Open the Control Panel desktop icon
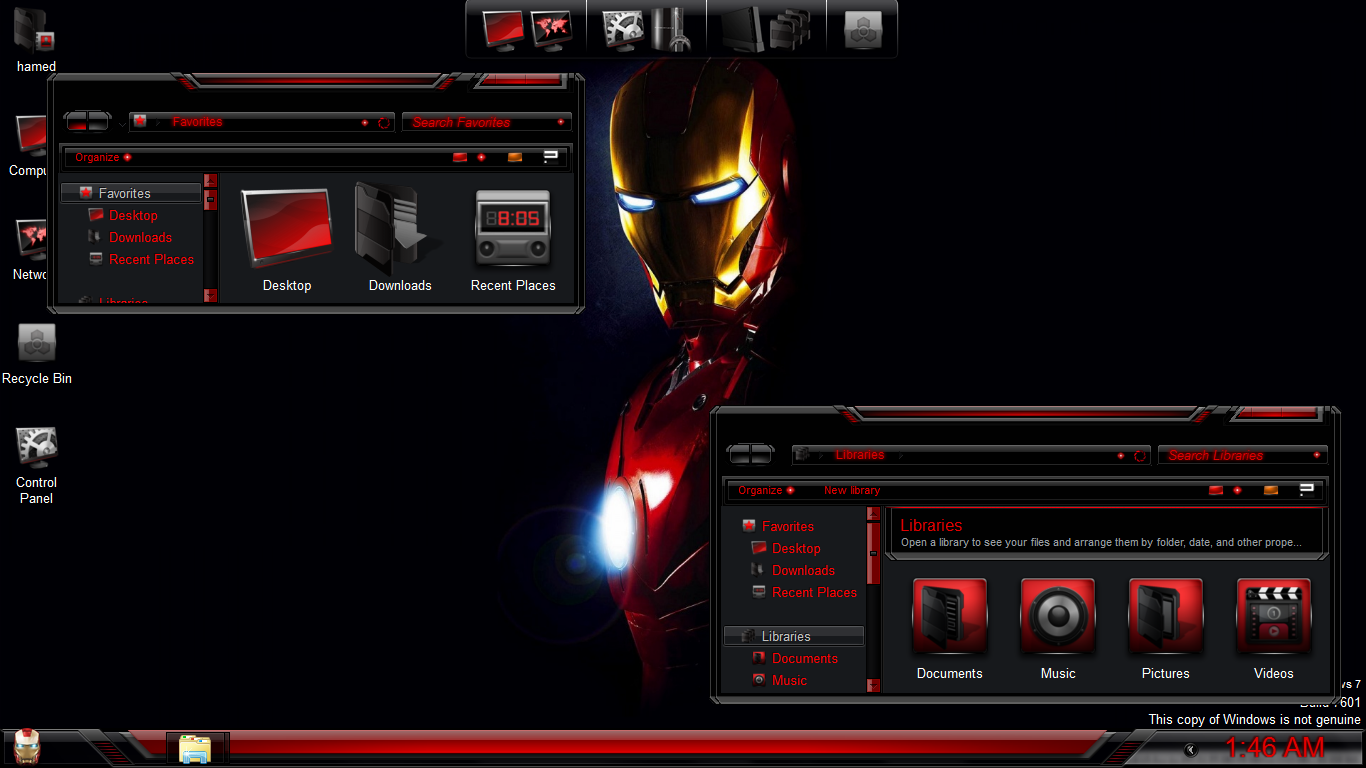Screen dimensions: 1366x768 (37, 465)
